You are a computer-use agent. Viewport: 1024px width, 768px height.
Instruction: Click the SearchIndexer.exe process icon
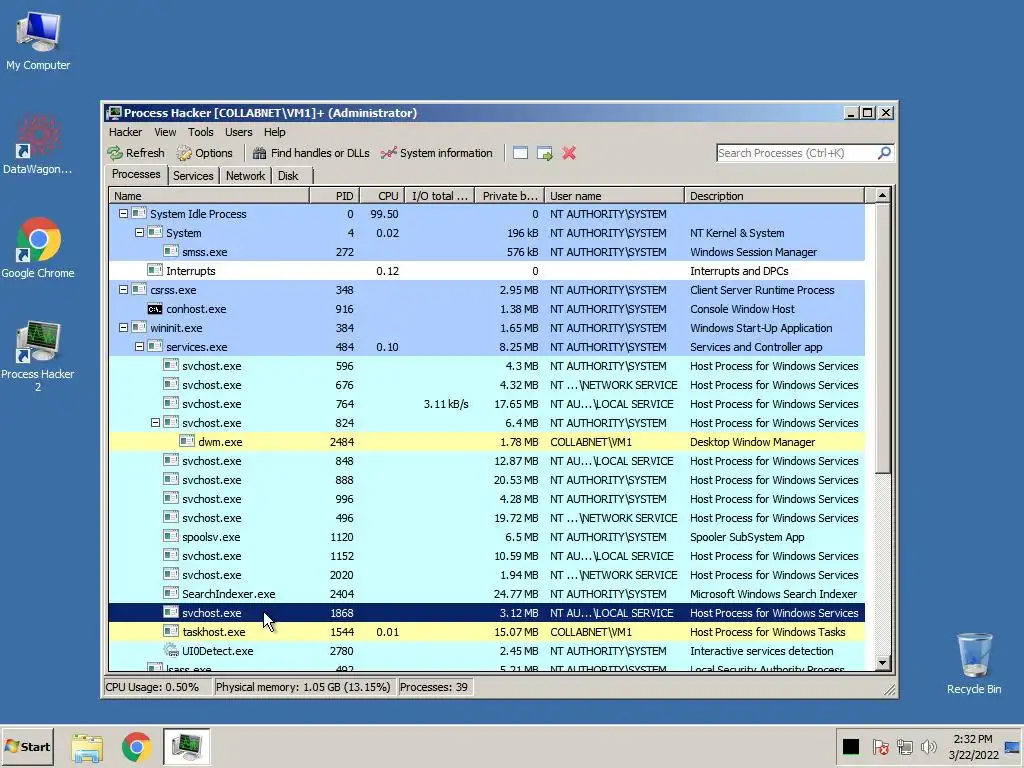point(171,594)
